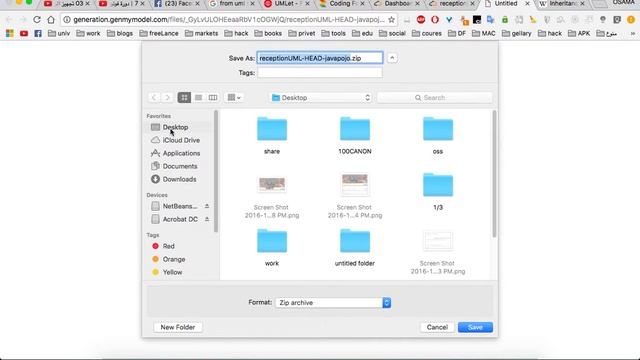This screenshot has height=360, width=640.
Task: Click the browser address bar
Action: point(229,20)
